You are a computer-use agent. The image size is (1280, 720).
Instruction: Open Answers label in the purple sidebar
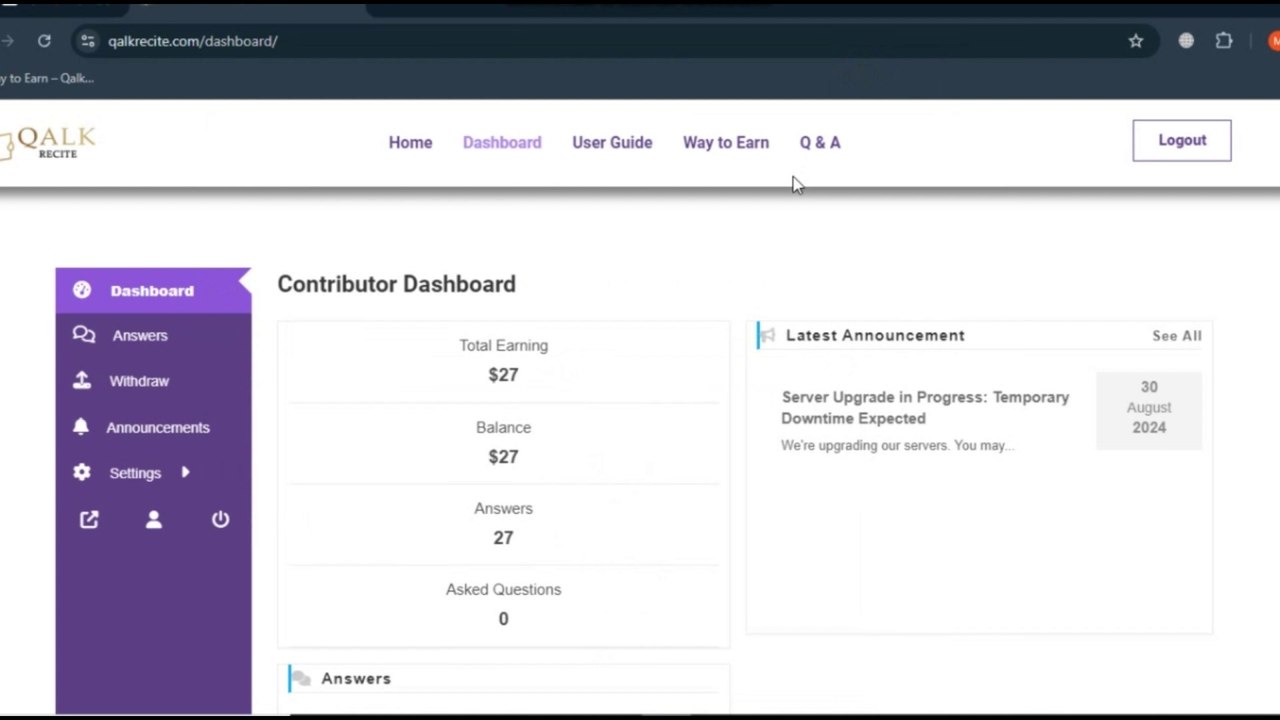tap(140, 336)
